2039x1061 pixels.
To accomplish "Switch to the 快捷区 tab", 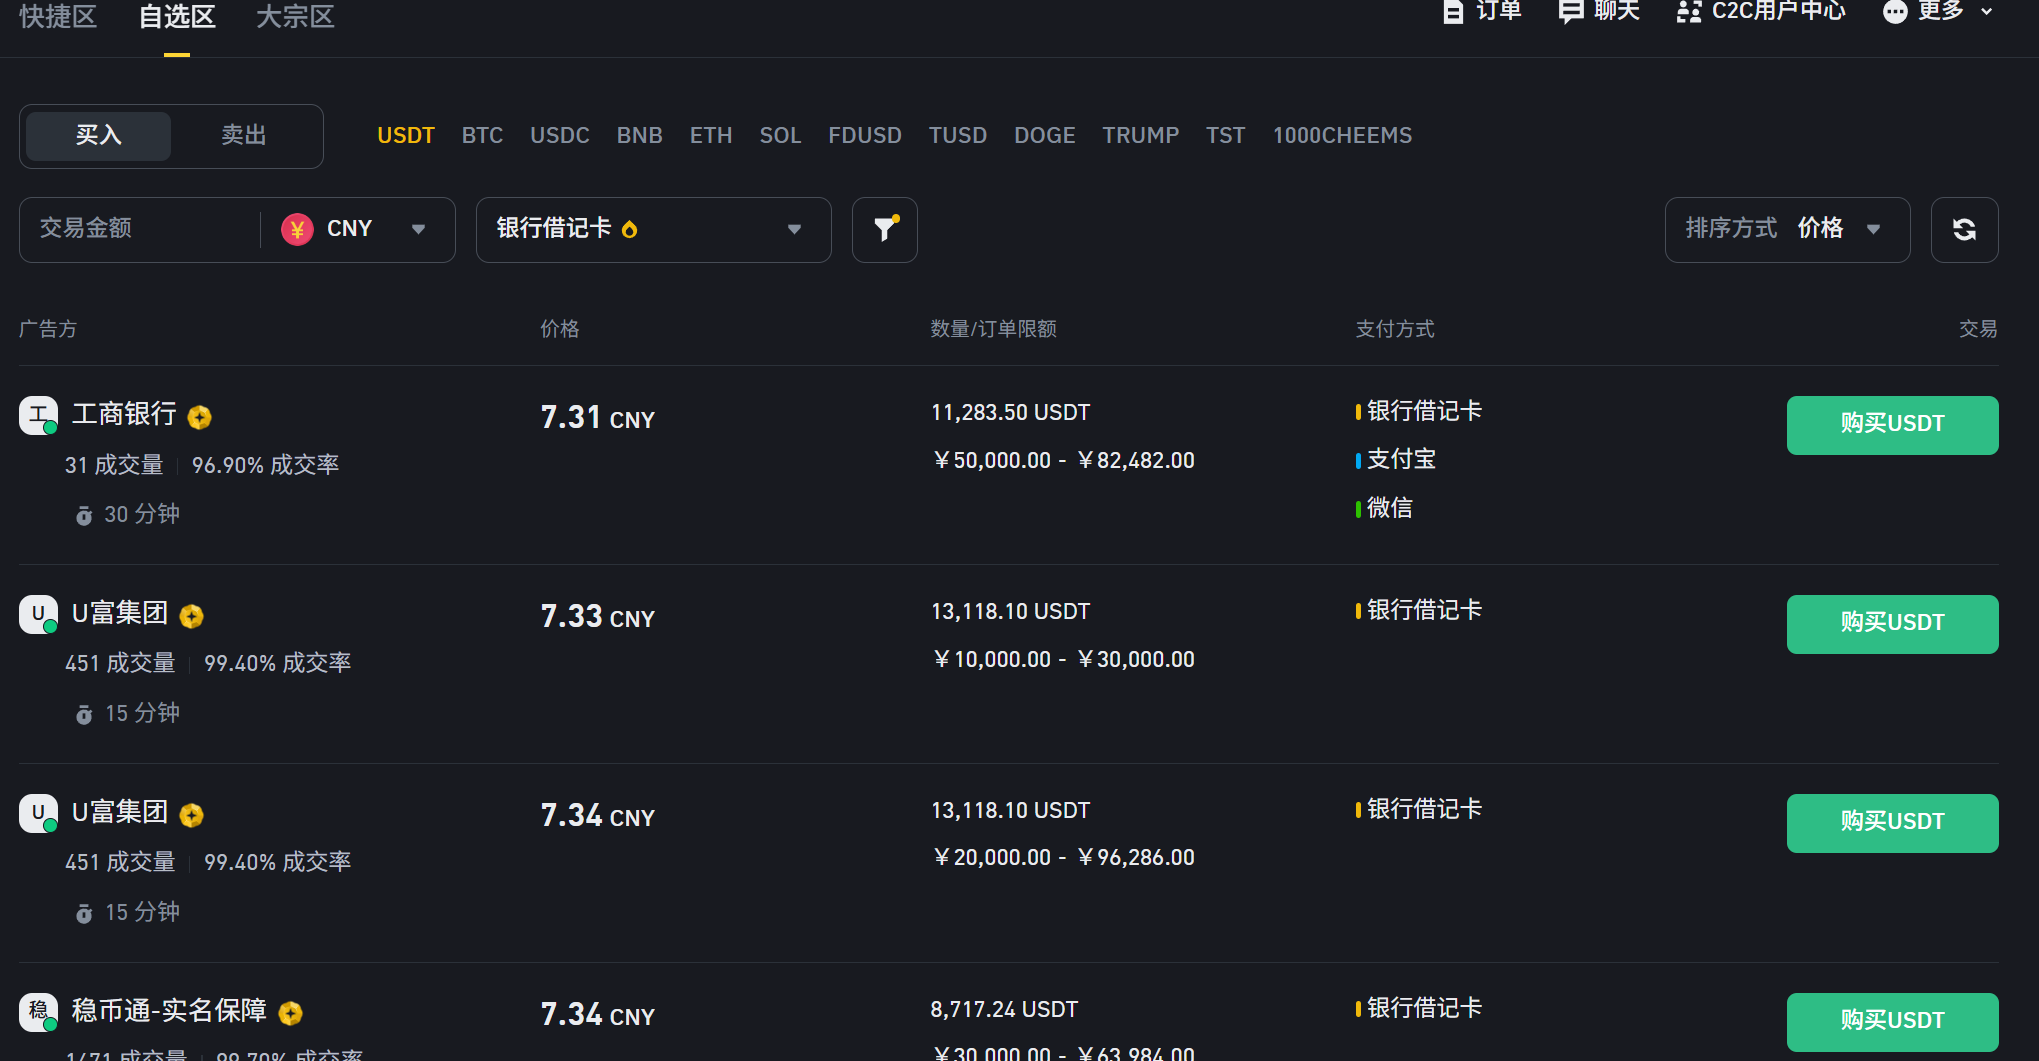I will (58, 17).
